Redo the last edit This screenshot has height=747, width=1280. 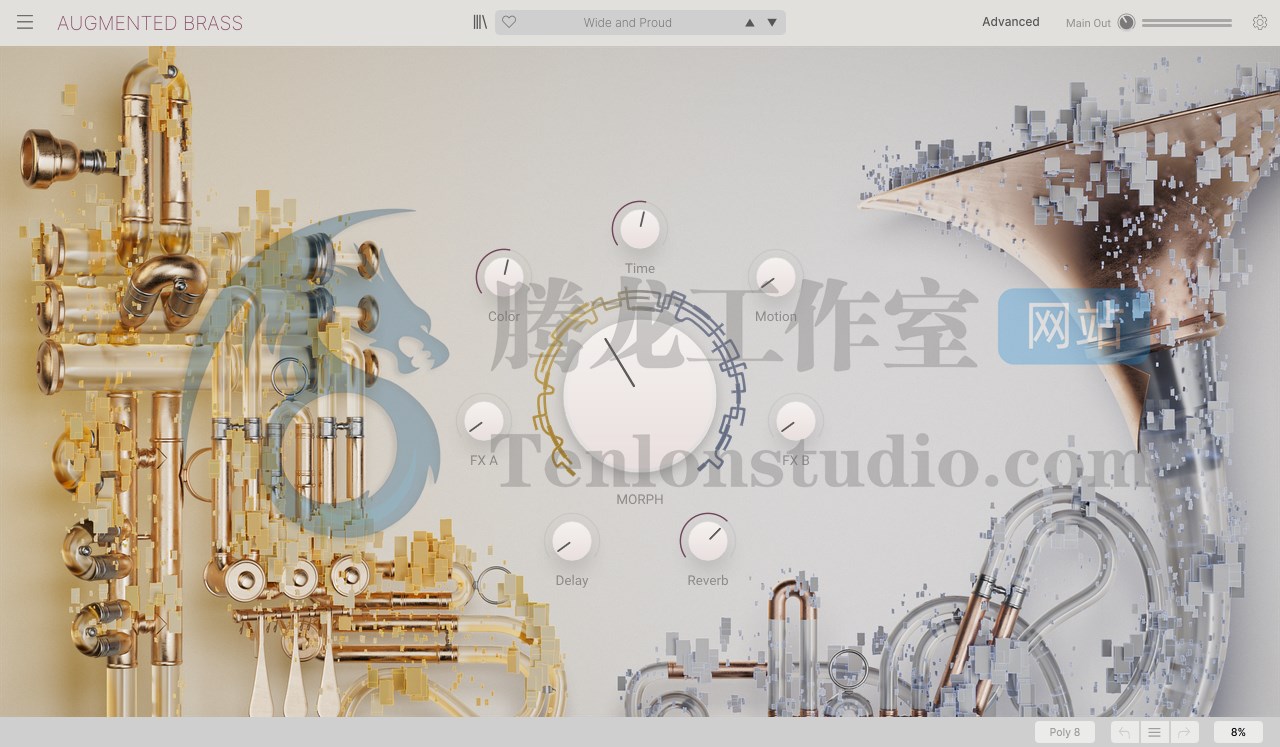[x=1184, y=732]
